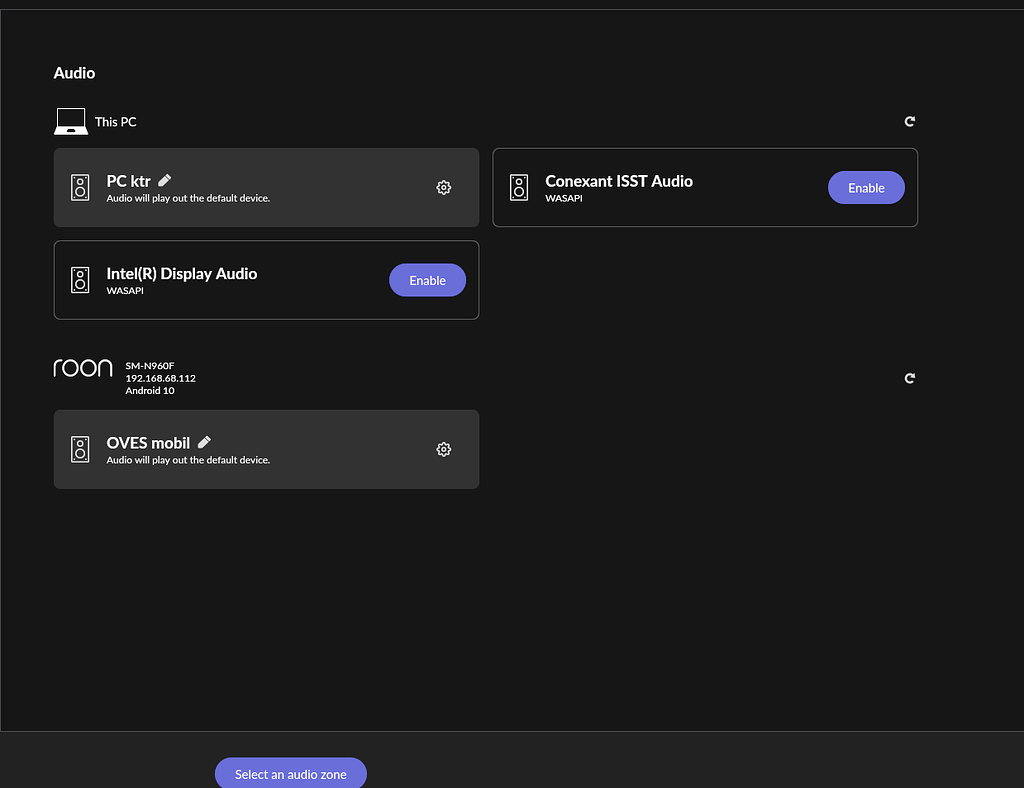Enable the Conexant ISST Audio device
This screenshot has width=1024, height=788.
(866, 187)
